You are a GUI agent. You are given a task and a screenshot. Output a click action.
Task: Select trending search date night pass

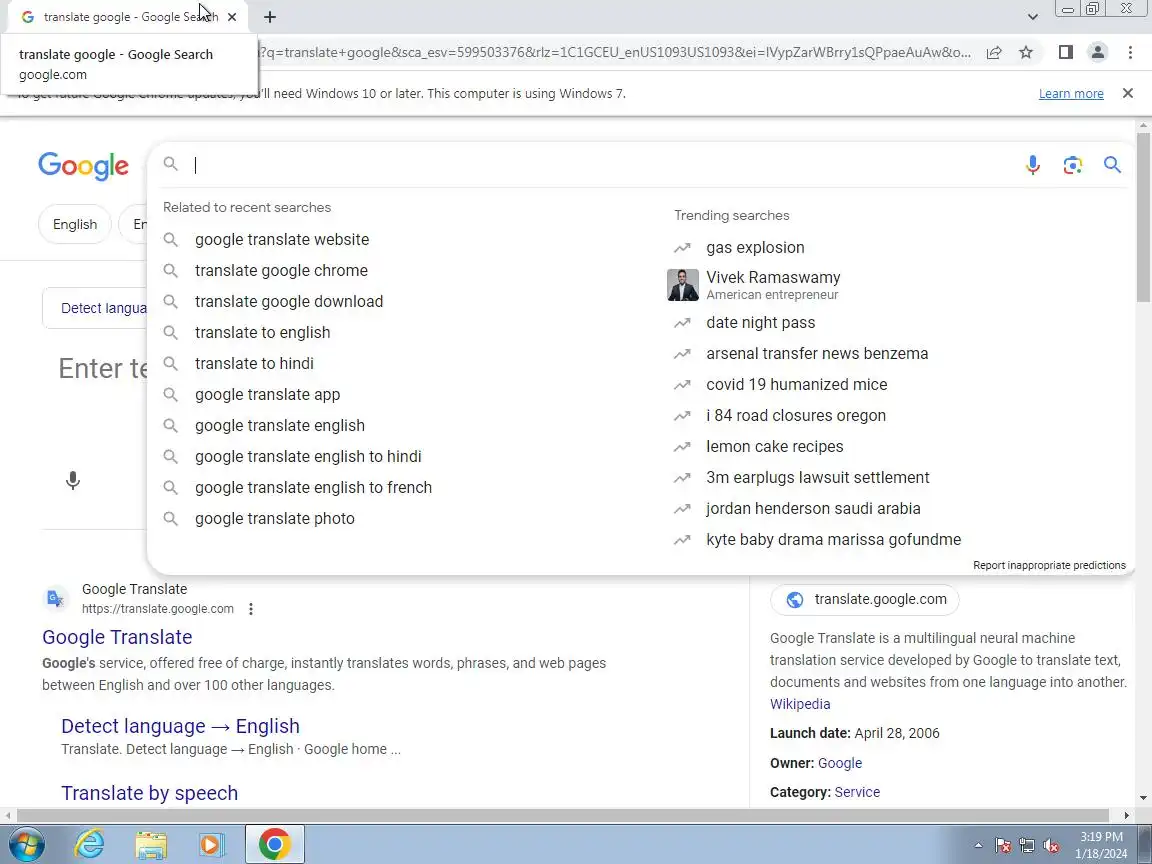(760, 323)
